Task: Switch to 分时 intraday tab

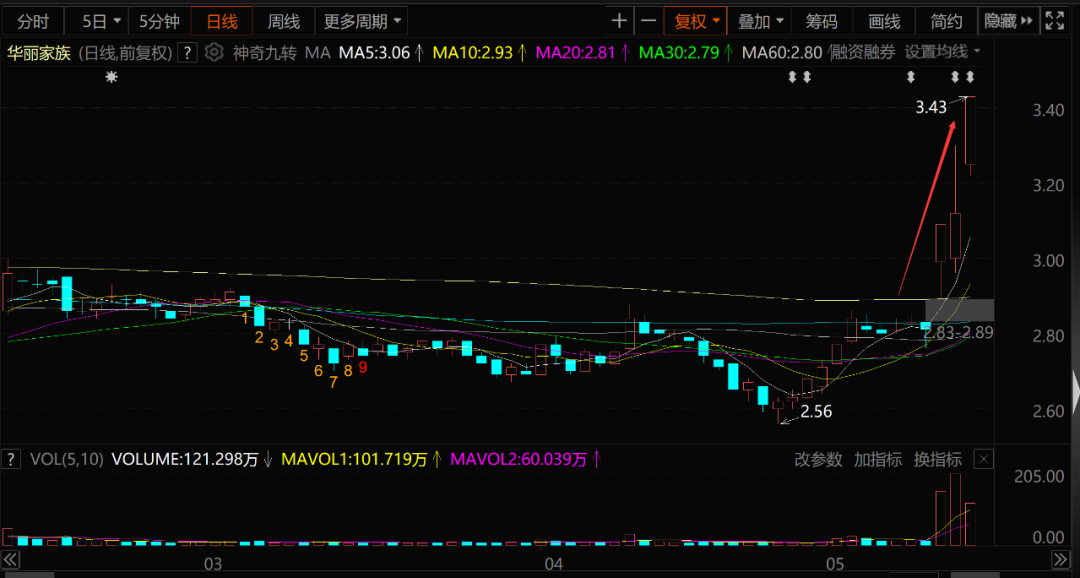Action: point(33,21)
